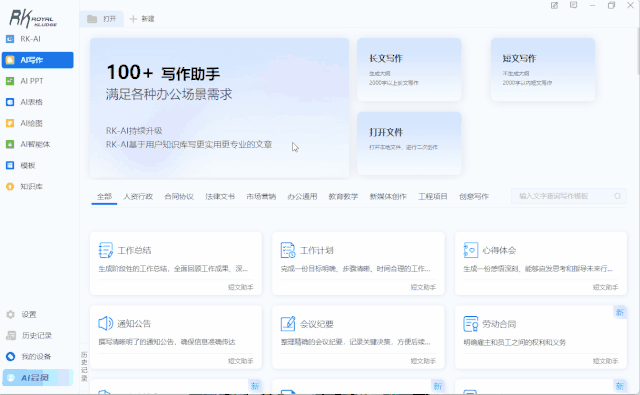
Task: Select the 法律文书 category tab
Action: click(x=220, y=196)
